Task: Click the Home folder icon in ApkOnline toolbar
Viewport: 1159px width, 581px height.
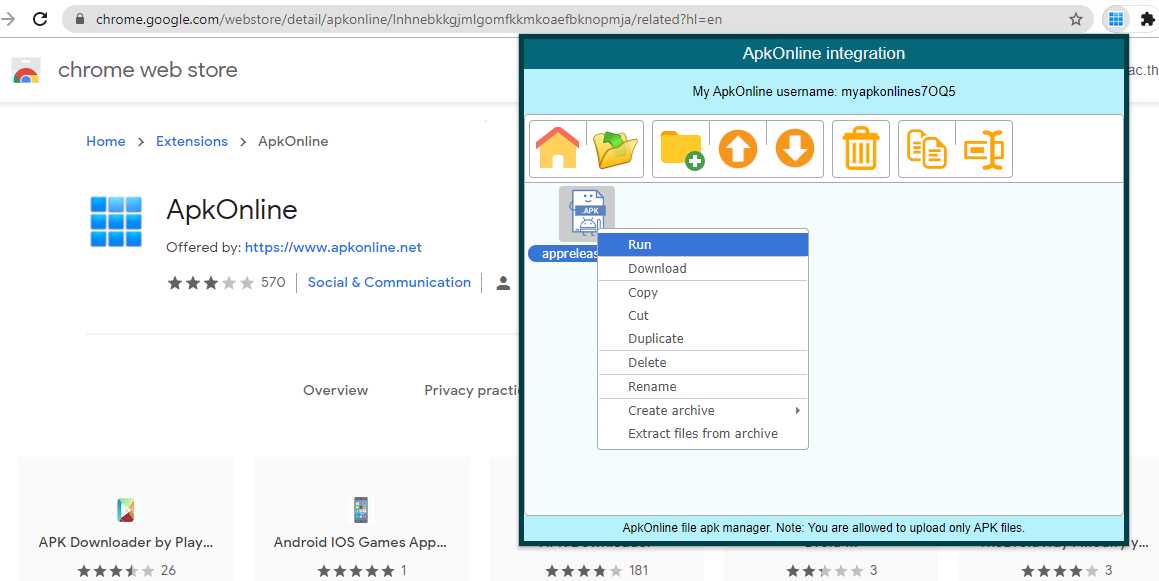Action: [557, 149]
